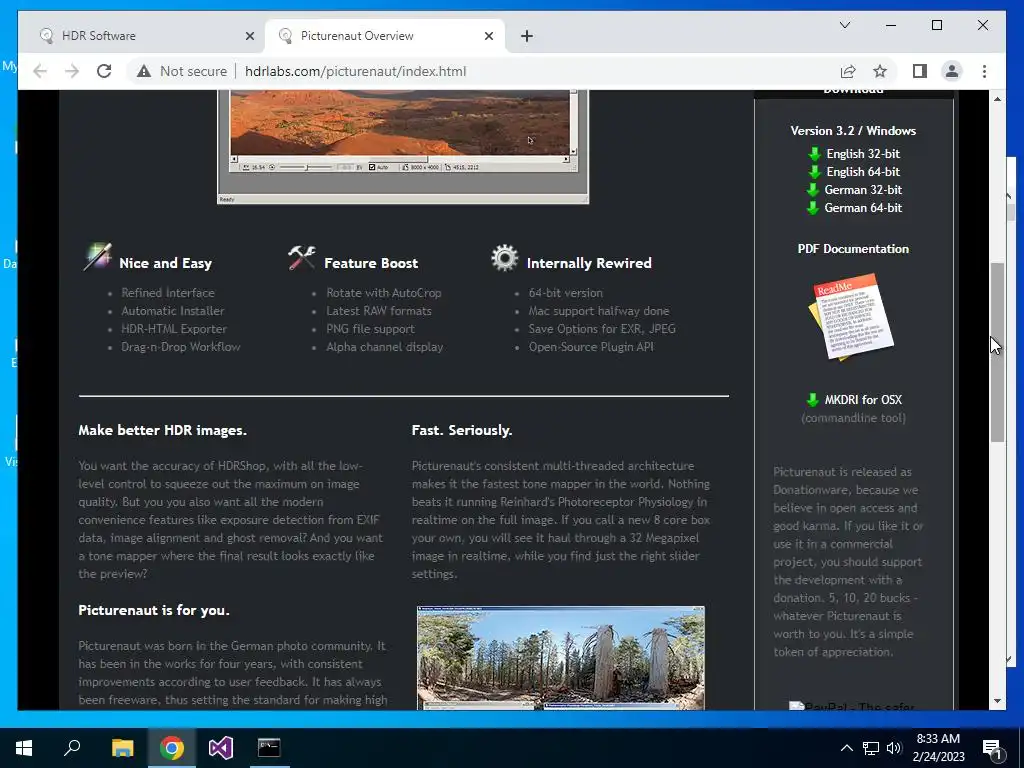This screenshot has width=1024, height=768.
Task: Open File Explorer from the taskbar
Action: 122,748
